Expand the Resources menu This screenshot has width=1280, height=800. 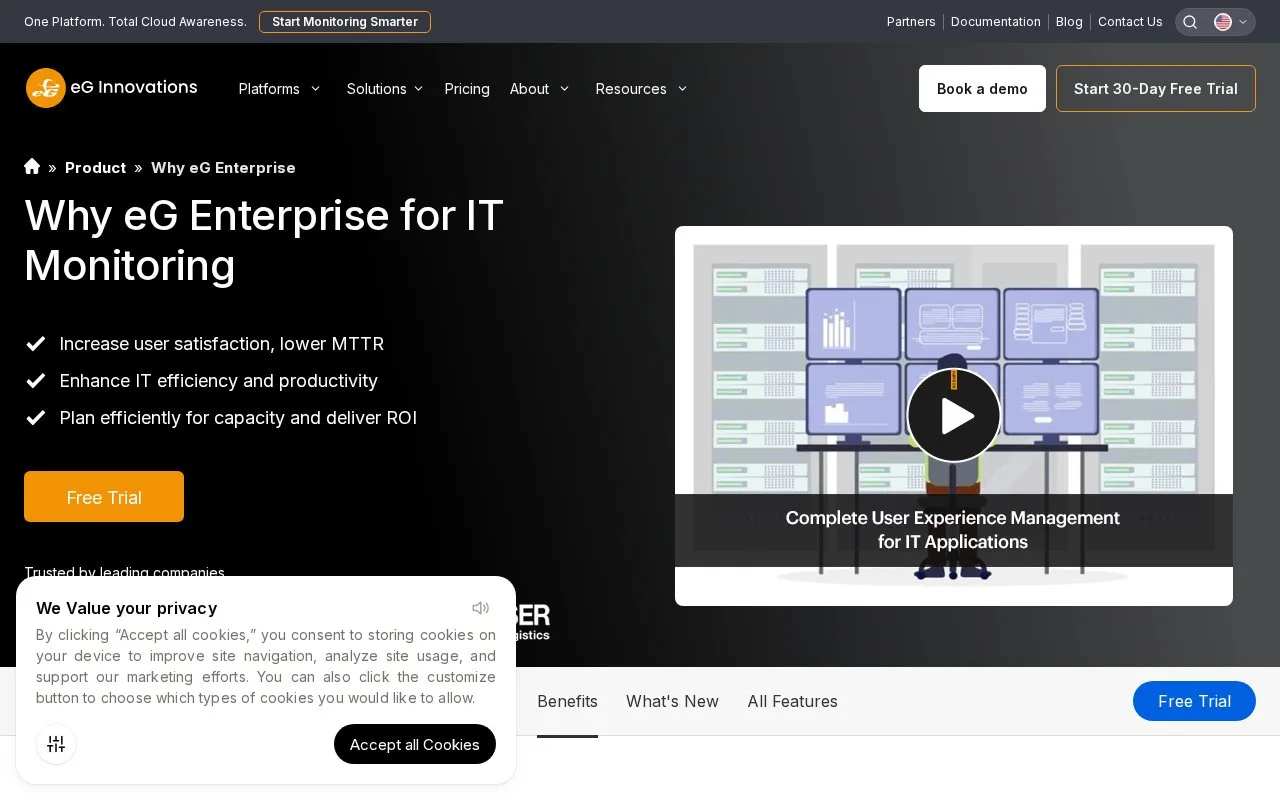coord(642,89)
